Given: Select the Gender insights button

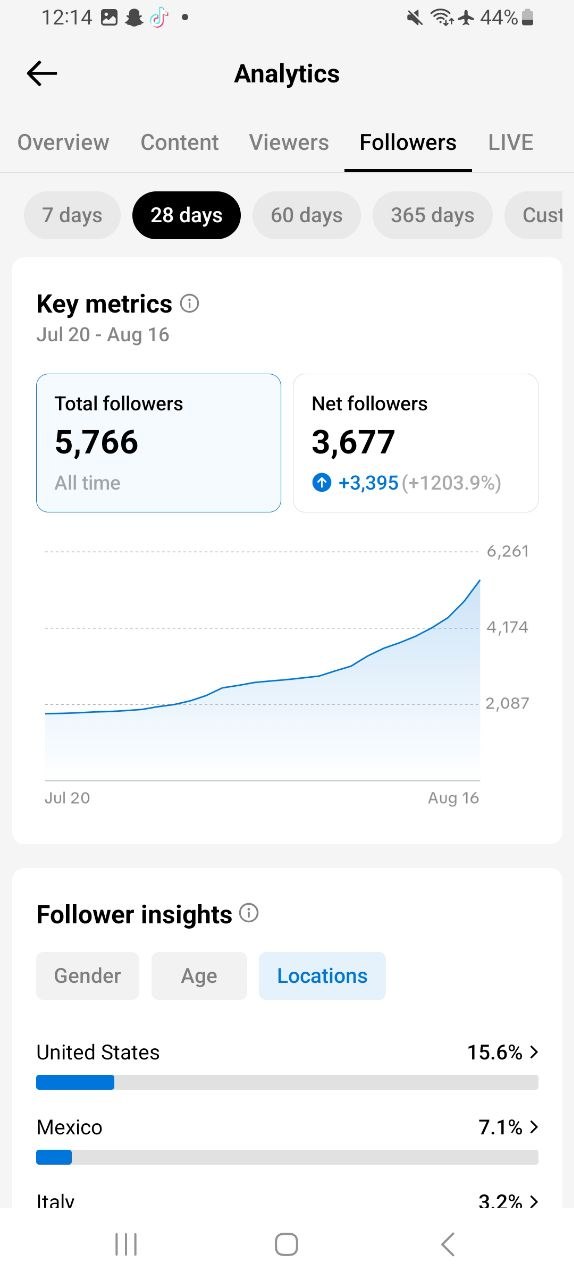Looking at the screenshot, I should coord(87,976).
